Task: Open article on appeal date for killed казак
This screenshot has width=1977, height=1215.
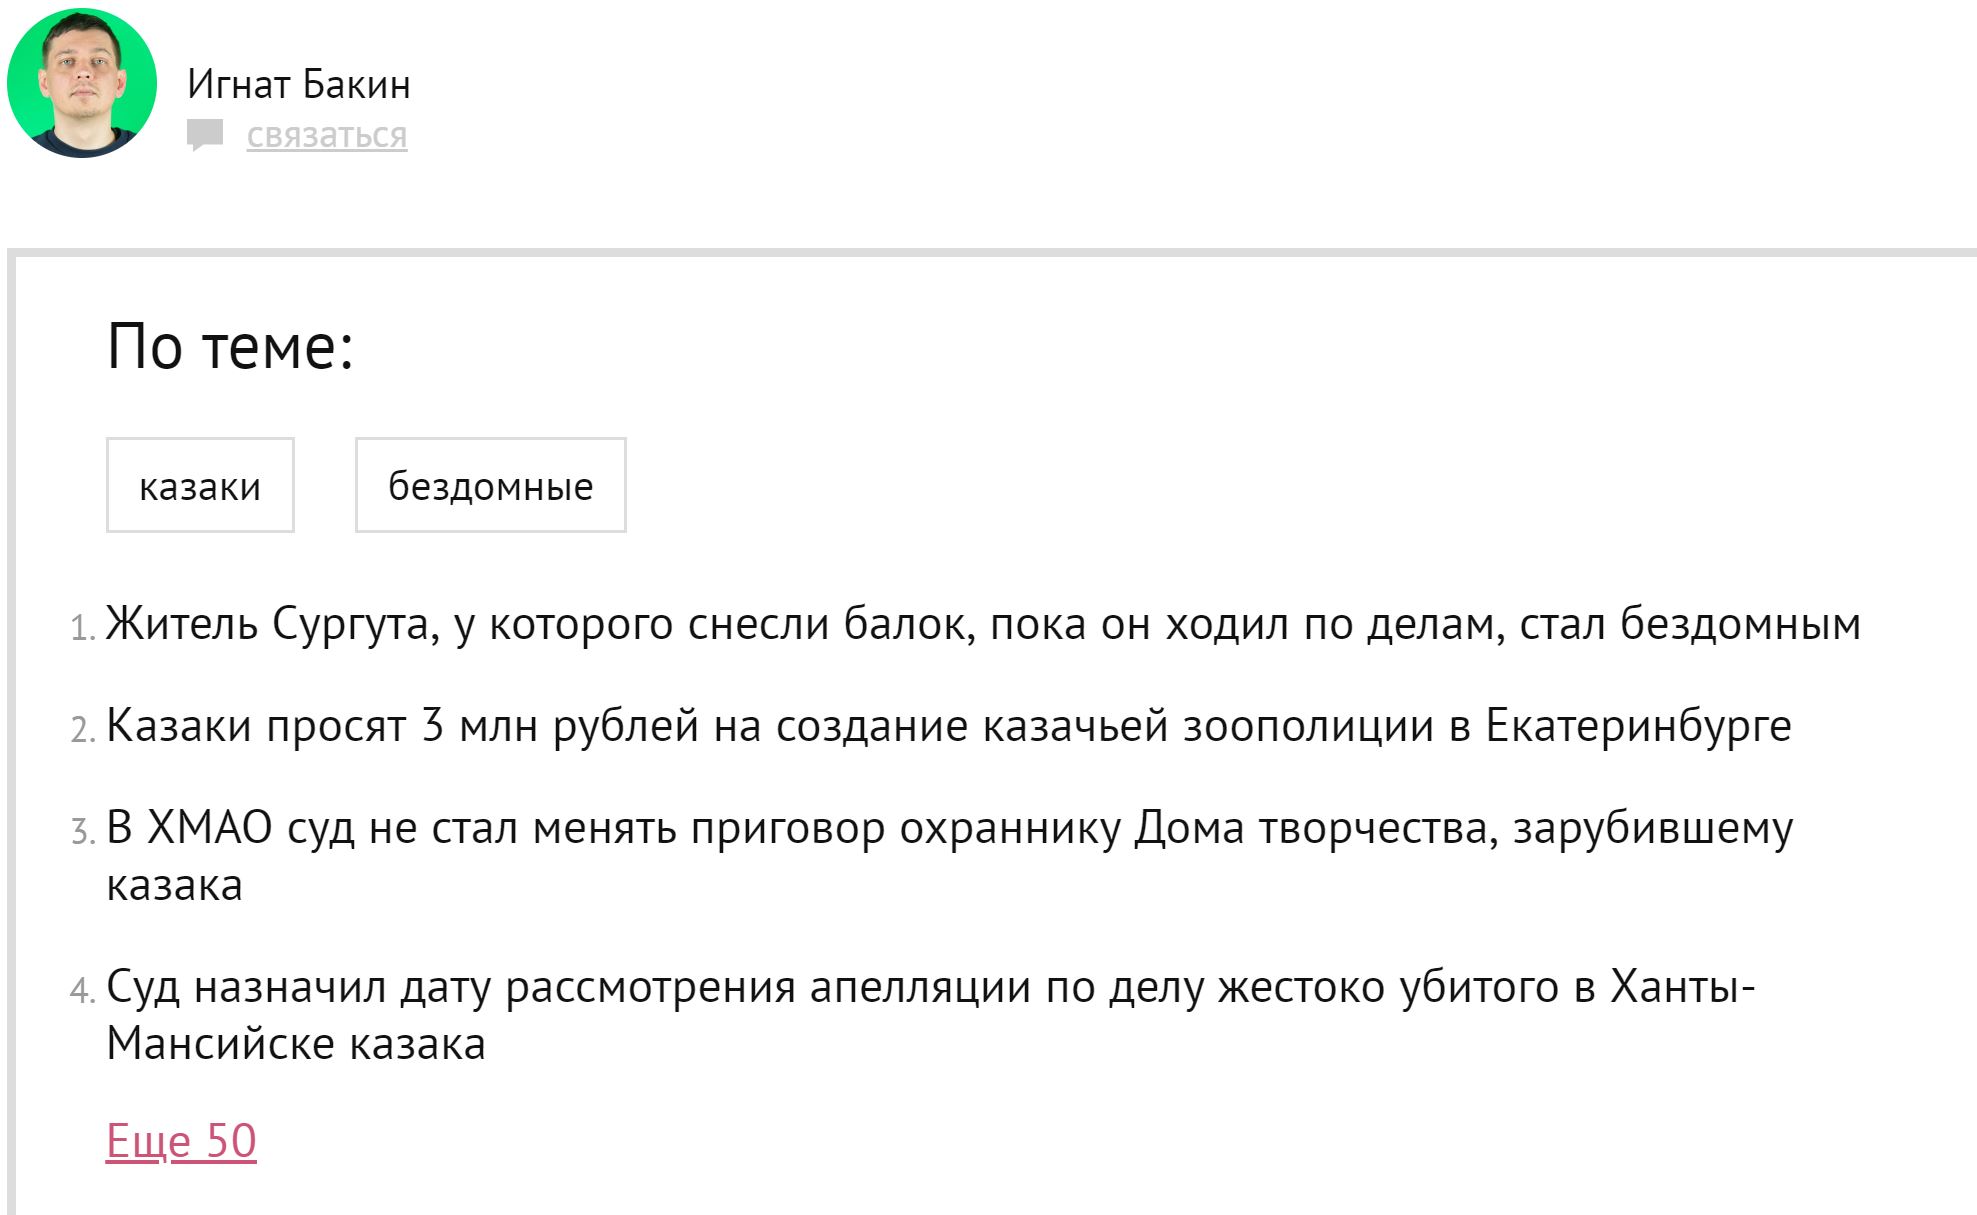Action: [931, 1015]
